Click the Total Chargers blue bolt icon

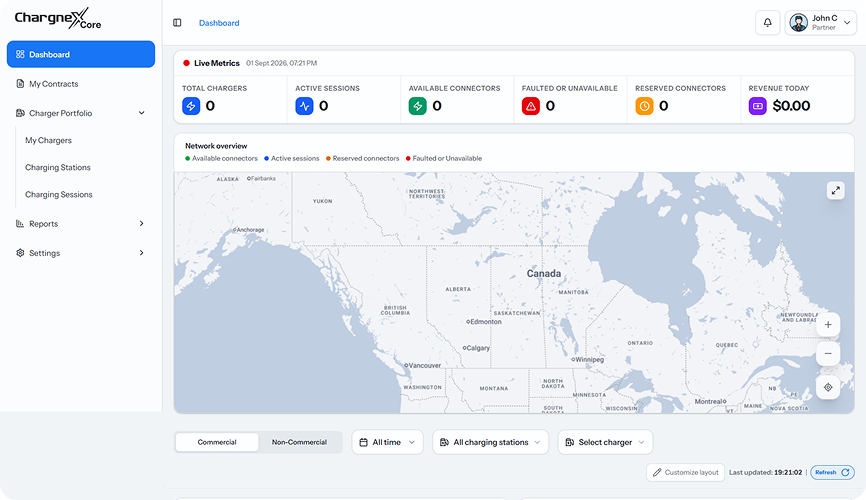tap(191, 106)
